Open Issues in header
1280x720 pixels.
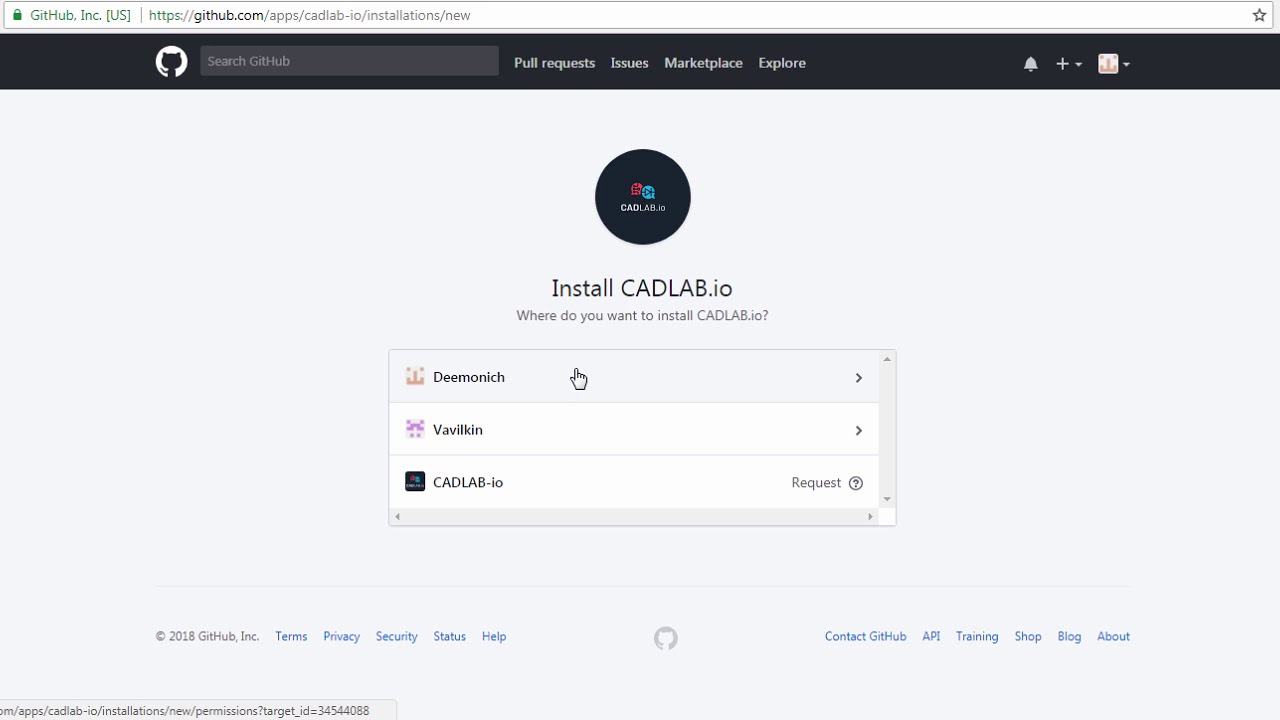pos(629,63)
